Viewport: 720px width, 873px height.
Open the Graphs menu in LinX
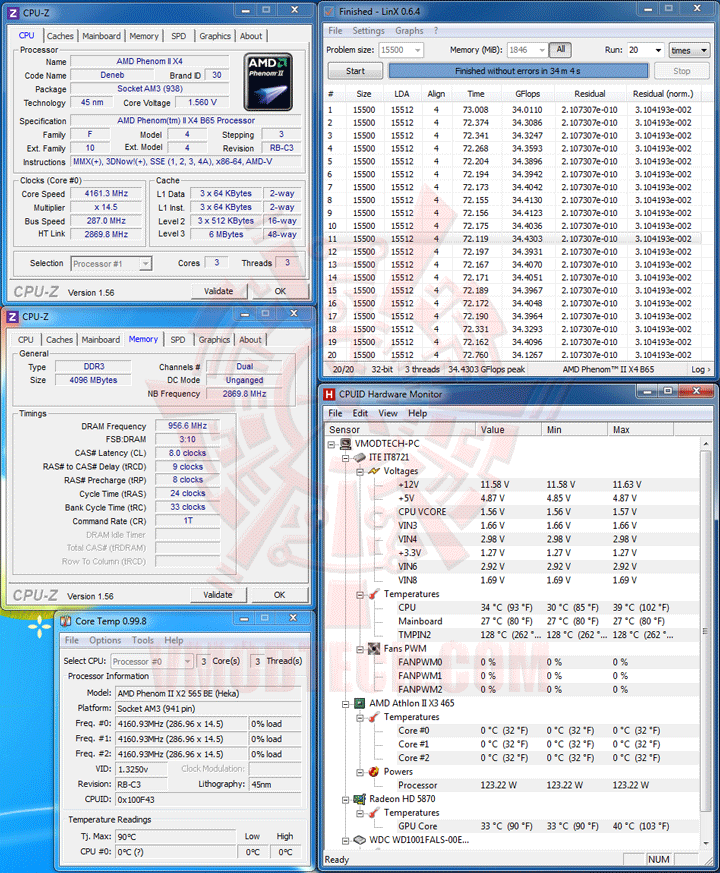(409, 31)
